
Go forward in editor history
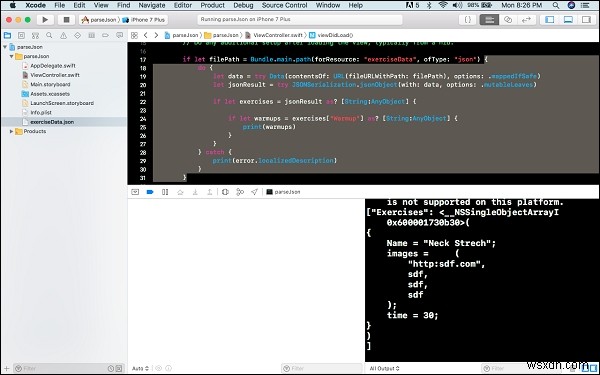156,35
